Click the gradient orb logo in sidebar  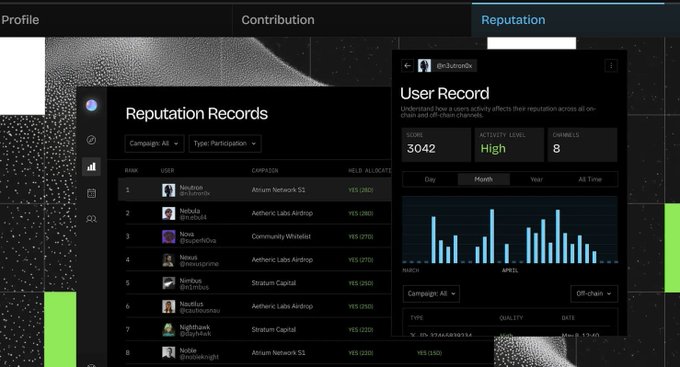[91, 105]
